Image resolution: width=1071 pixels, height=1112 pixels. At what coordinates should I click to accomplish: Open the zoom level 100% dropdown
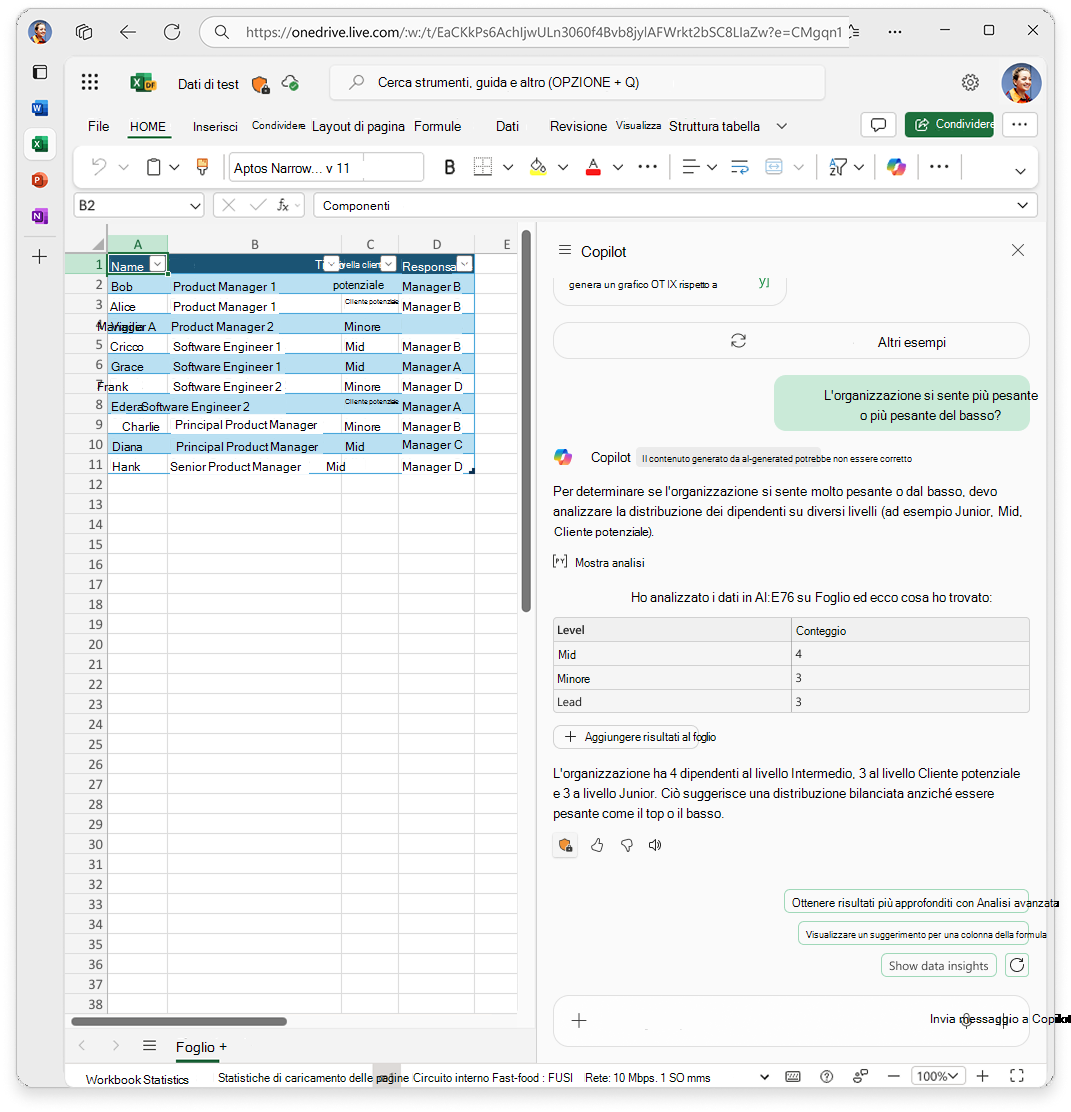[x=938, y=1077]
